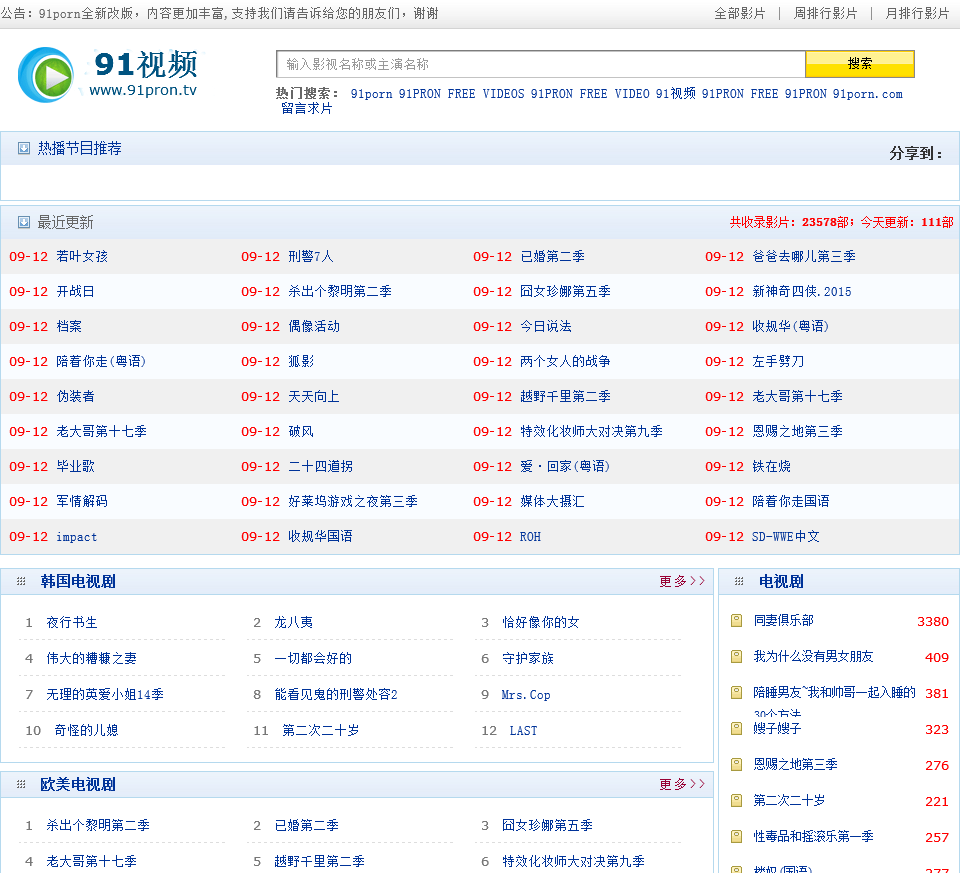This screenshot has width=960, height=873.
Task: Click the grid icon next to 韩国电视剧
Action: coord(21,581)
